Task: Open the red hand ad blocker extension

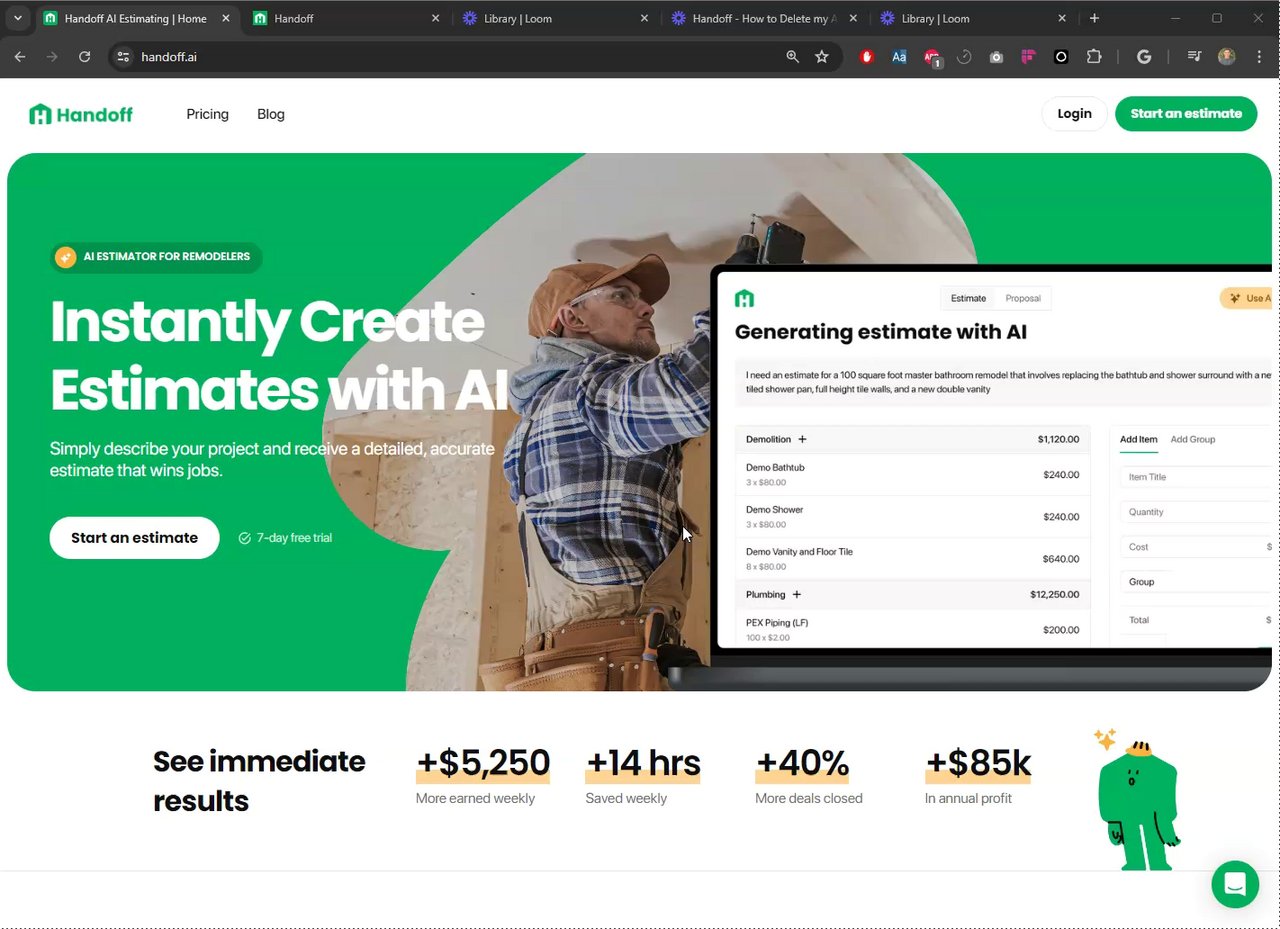Action: point(867,57)
